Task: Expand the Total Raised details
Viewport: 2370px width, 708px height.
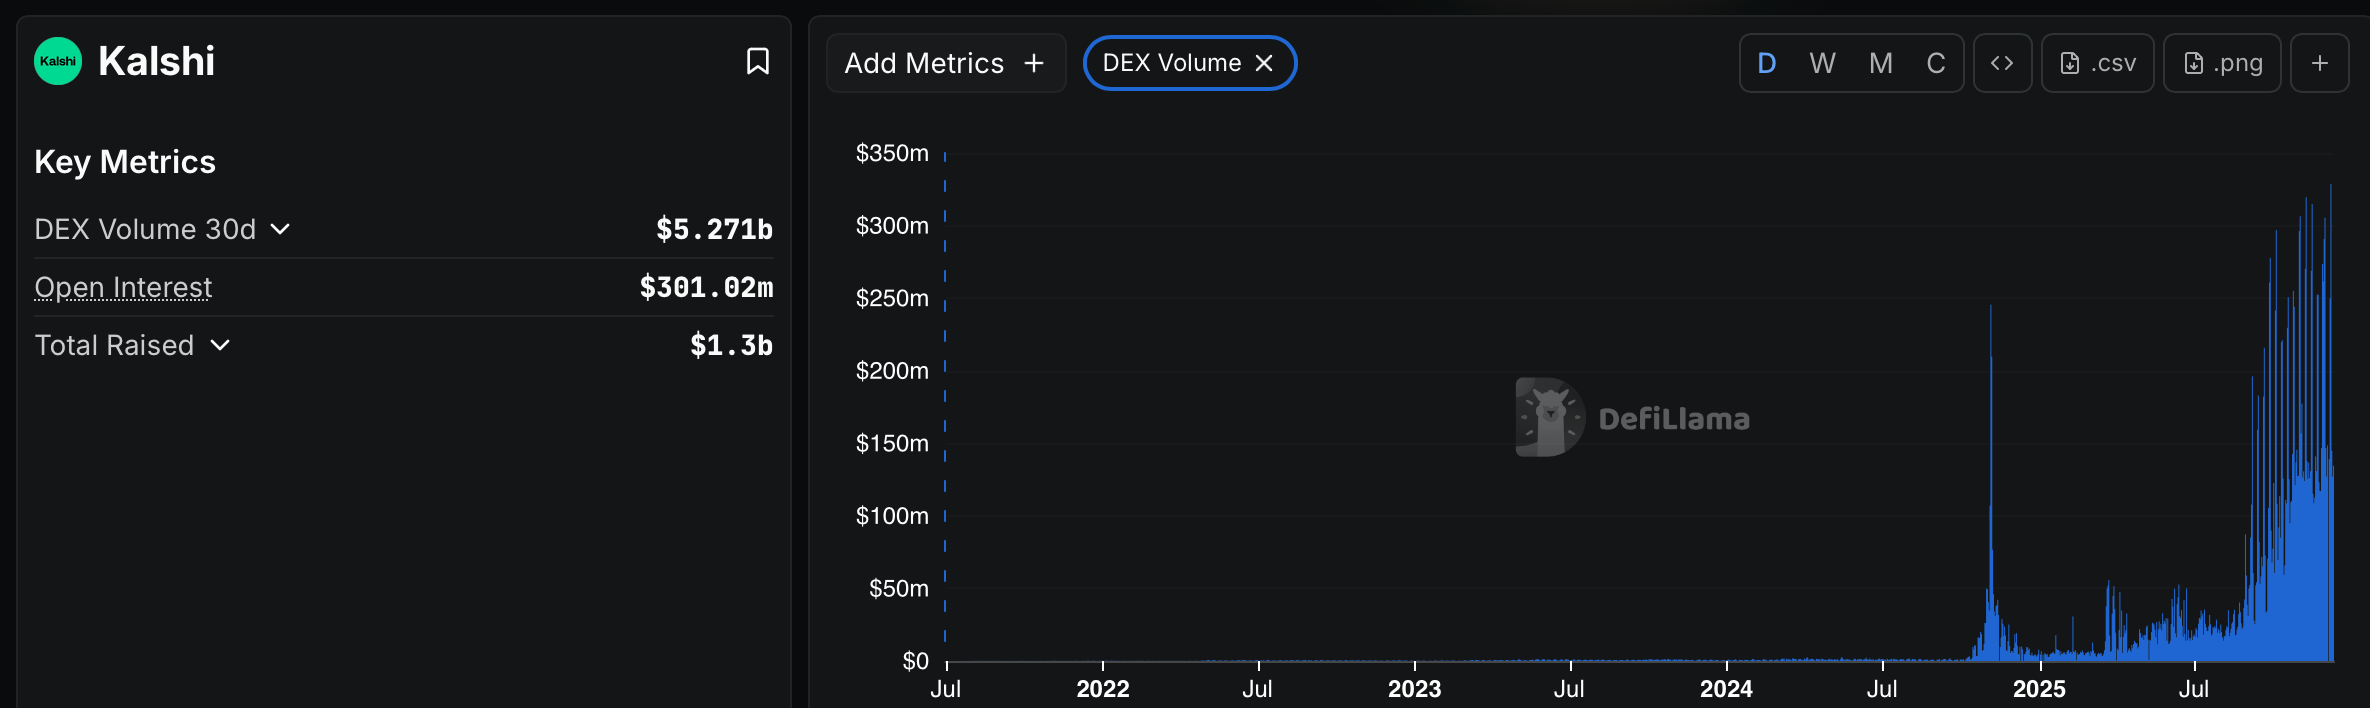Action: tap(220, 345)
